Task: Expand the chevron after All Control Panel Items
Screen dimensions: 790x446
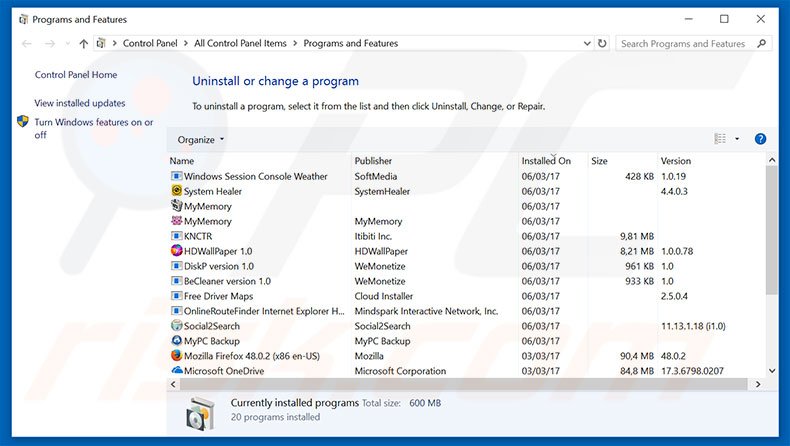Action: click(x=295, y=43)
